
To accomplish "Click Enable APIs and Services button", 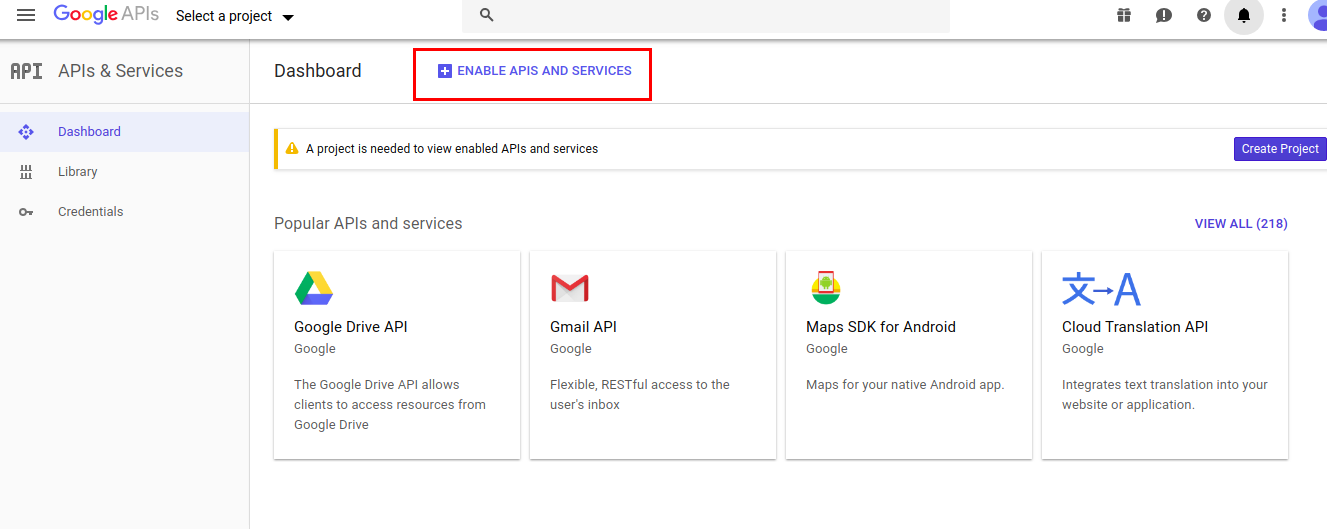I will point(534,71).
